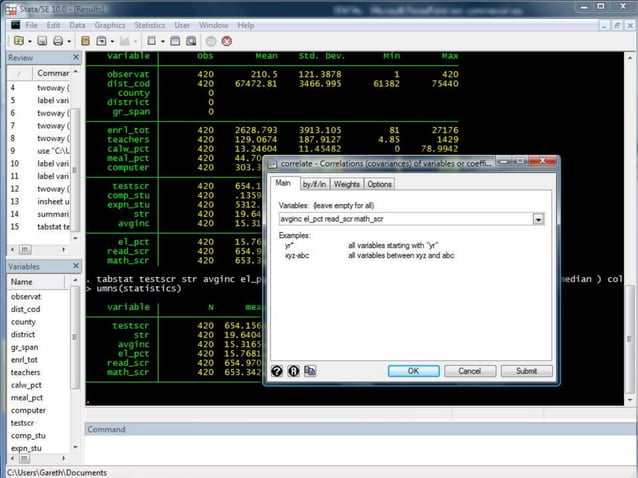The image size is (638, 478).
Task: Open the dropdown arrow next to Print icon
Action: (x=69, y=41)
